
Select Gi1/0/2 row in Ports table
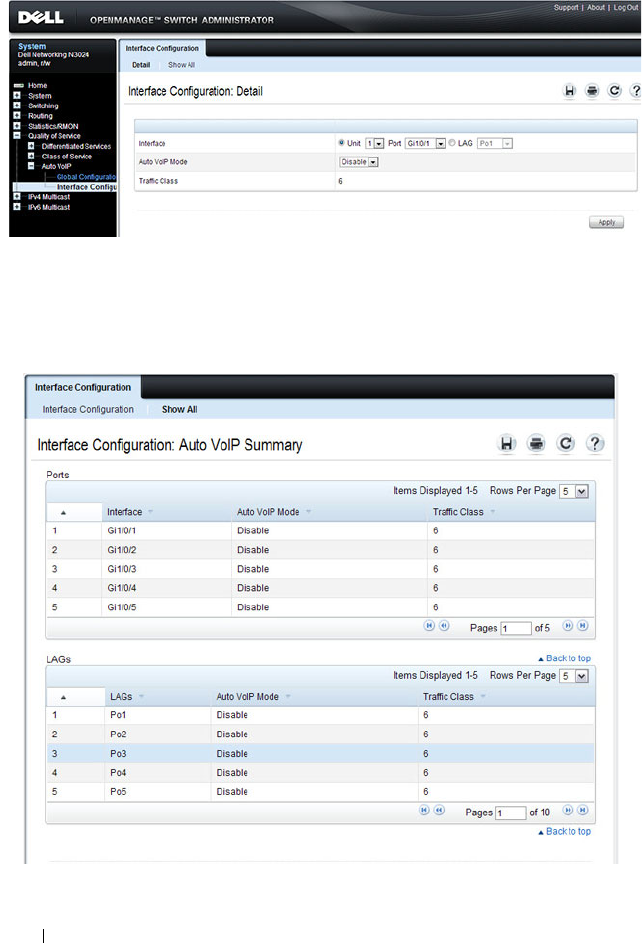[x=321, y=550]
